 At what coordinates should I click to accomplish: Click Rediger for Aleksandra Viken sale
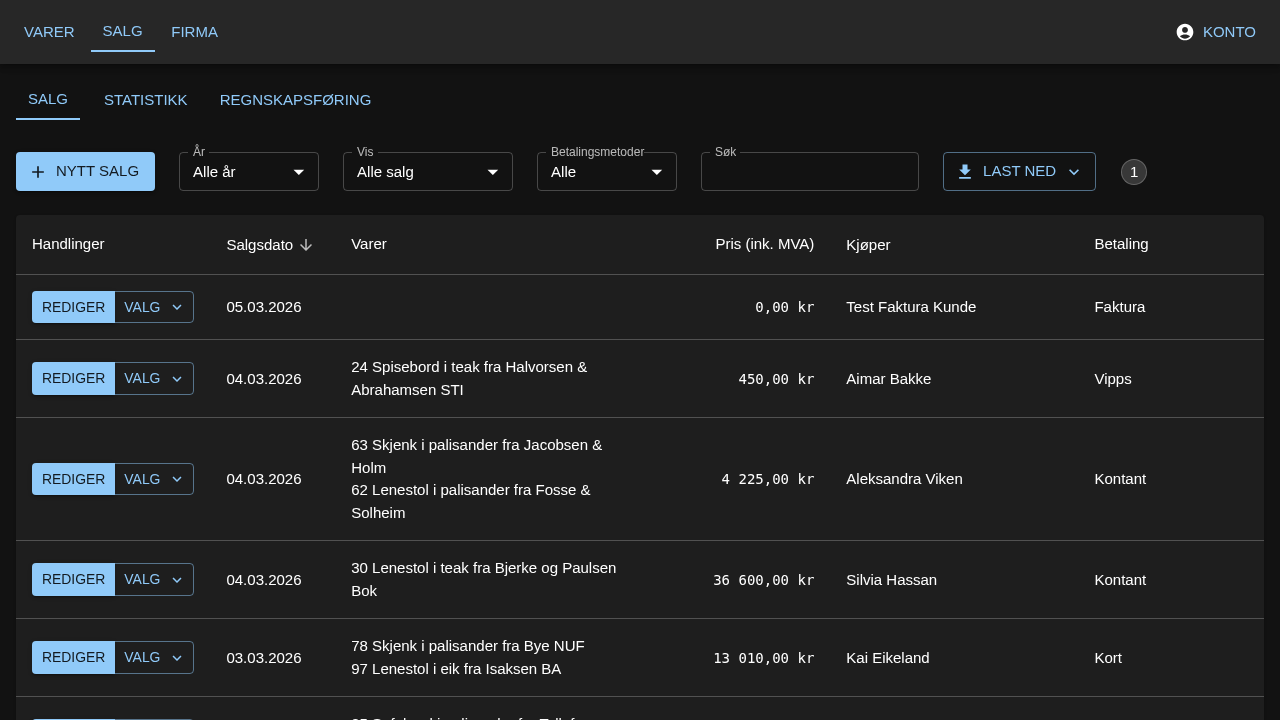click(x=73, y=479)
